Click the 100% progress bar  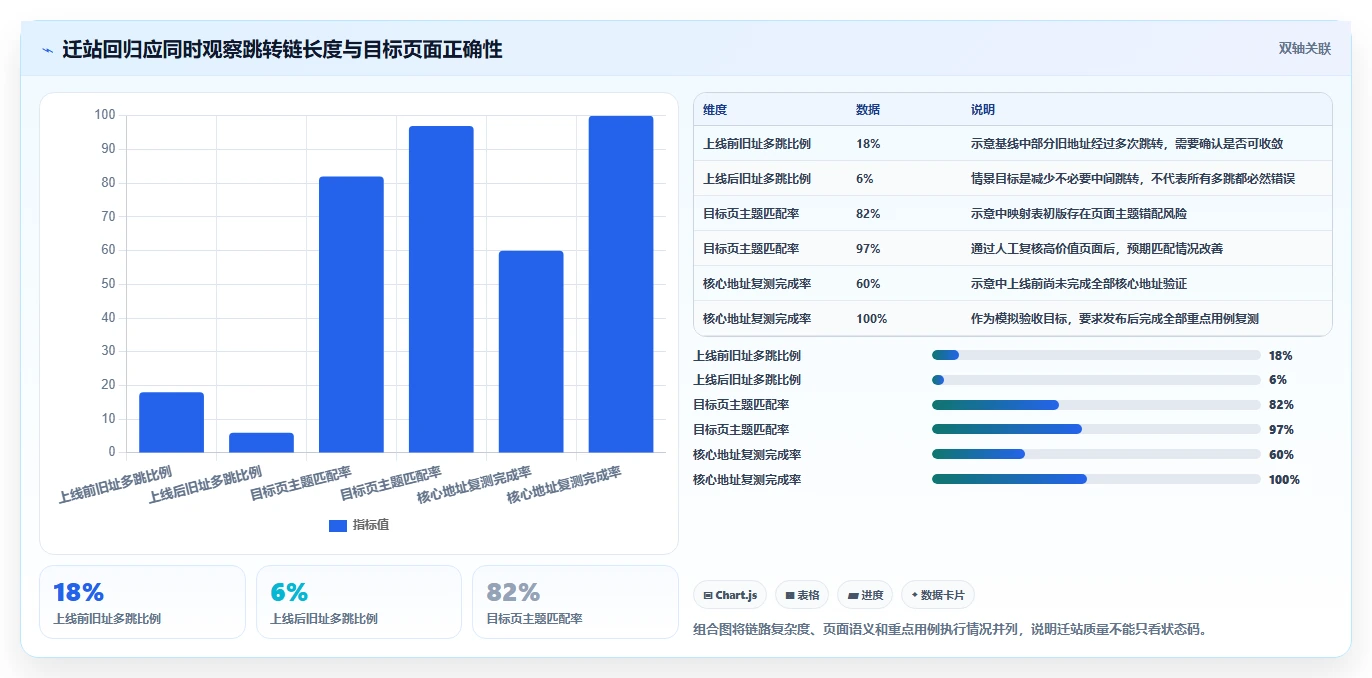tap(1096, 479)
